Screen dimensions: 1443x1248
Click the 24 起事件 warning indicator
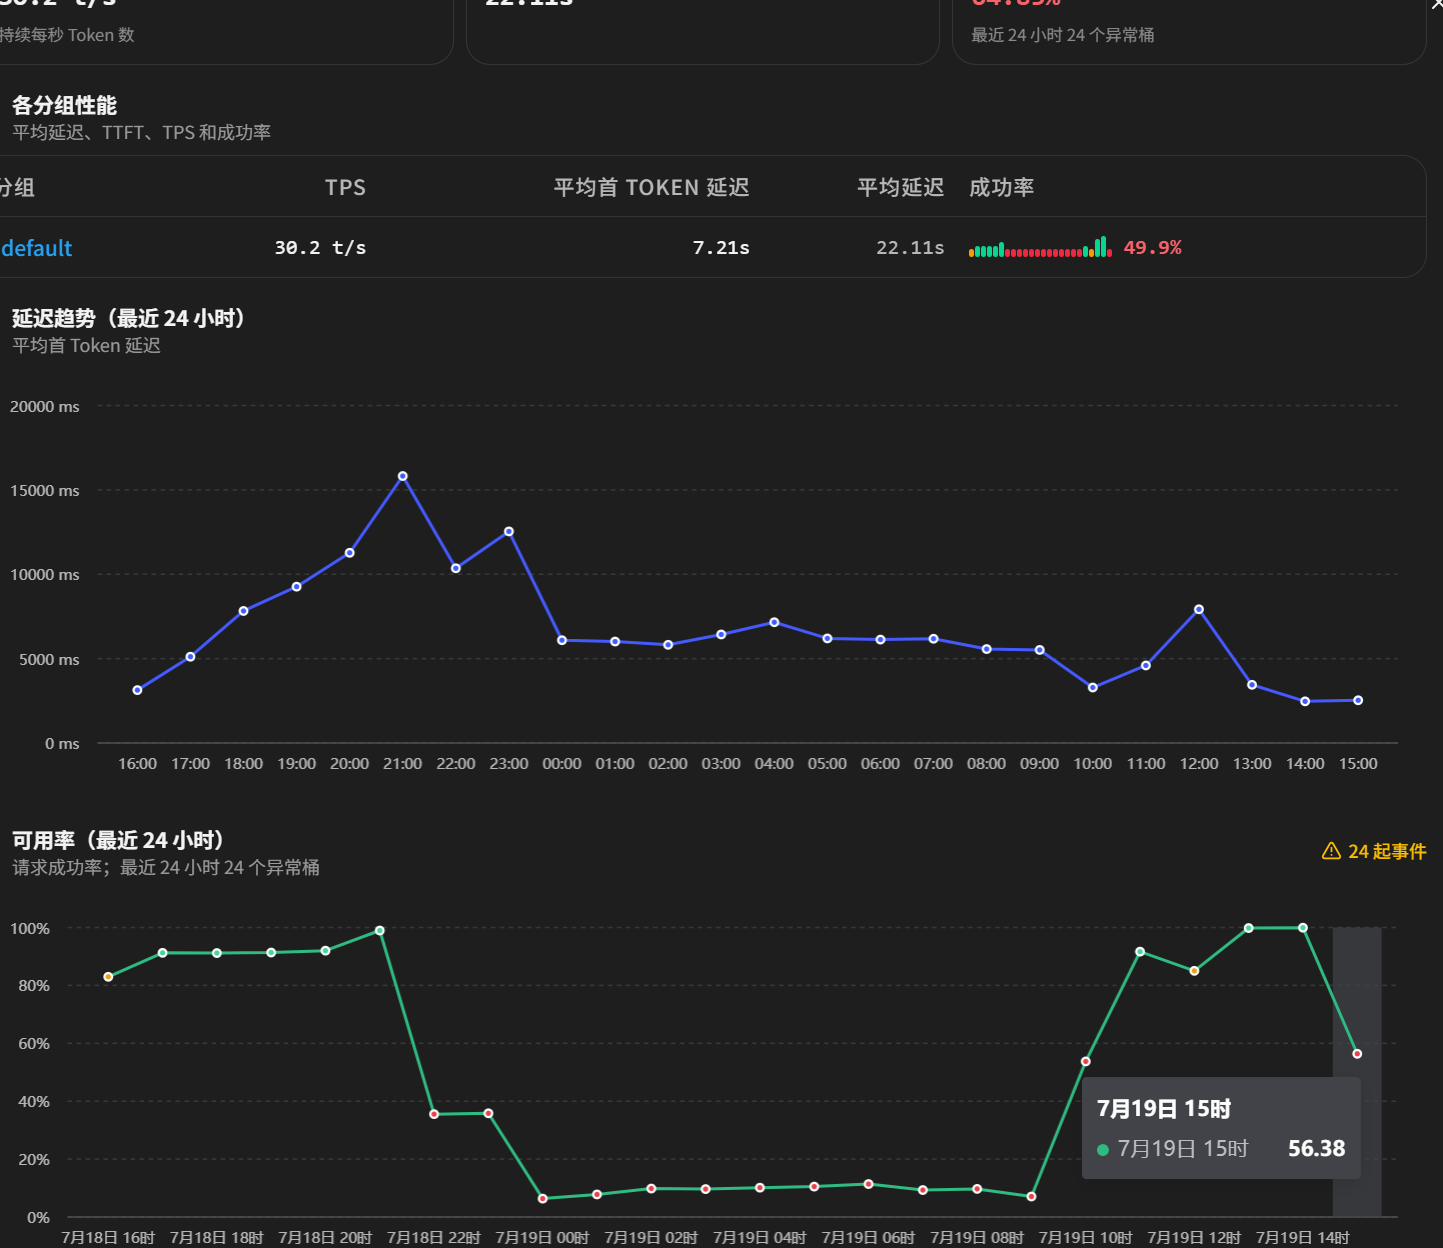coord(1374,851)
